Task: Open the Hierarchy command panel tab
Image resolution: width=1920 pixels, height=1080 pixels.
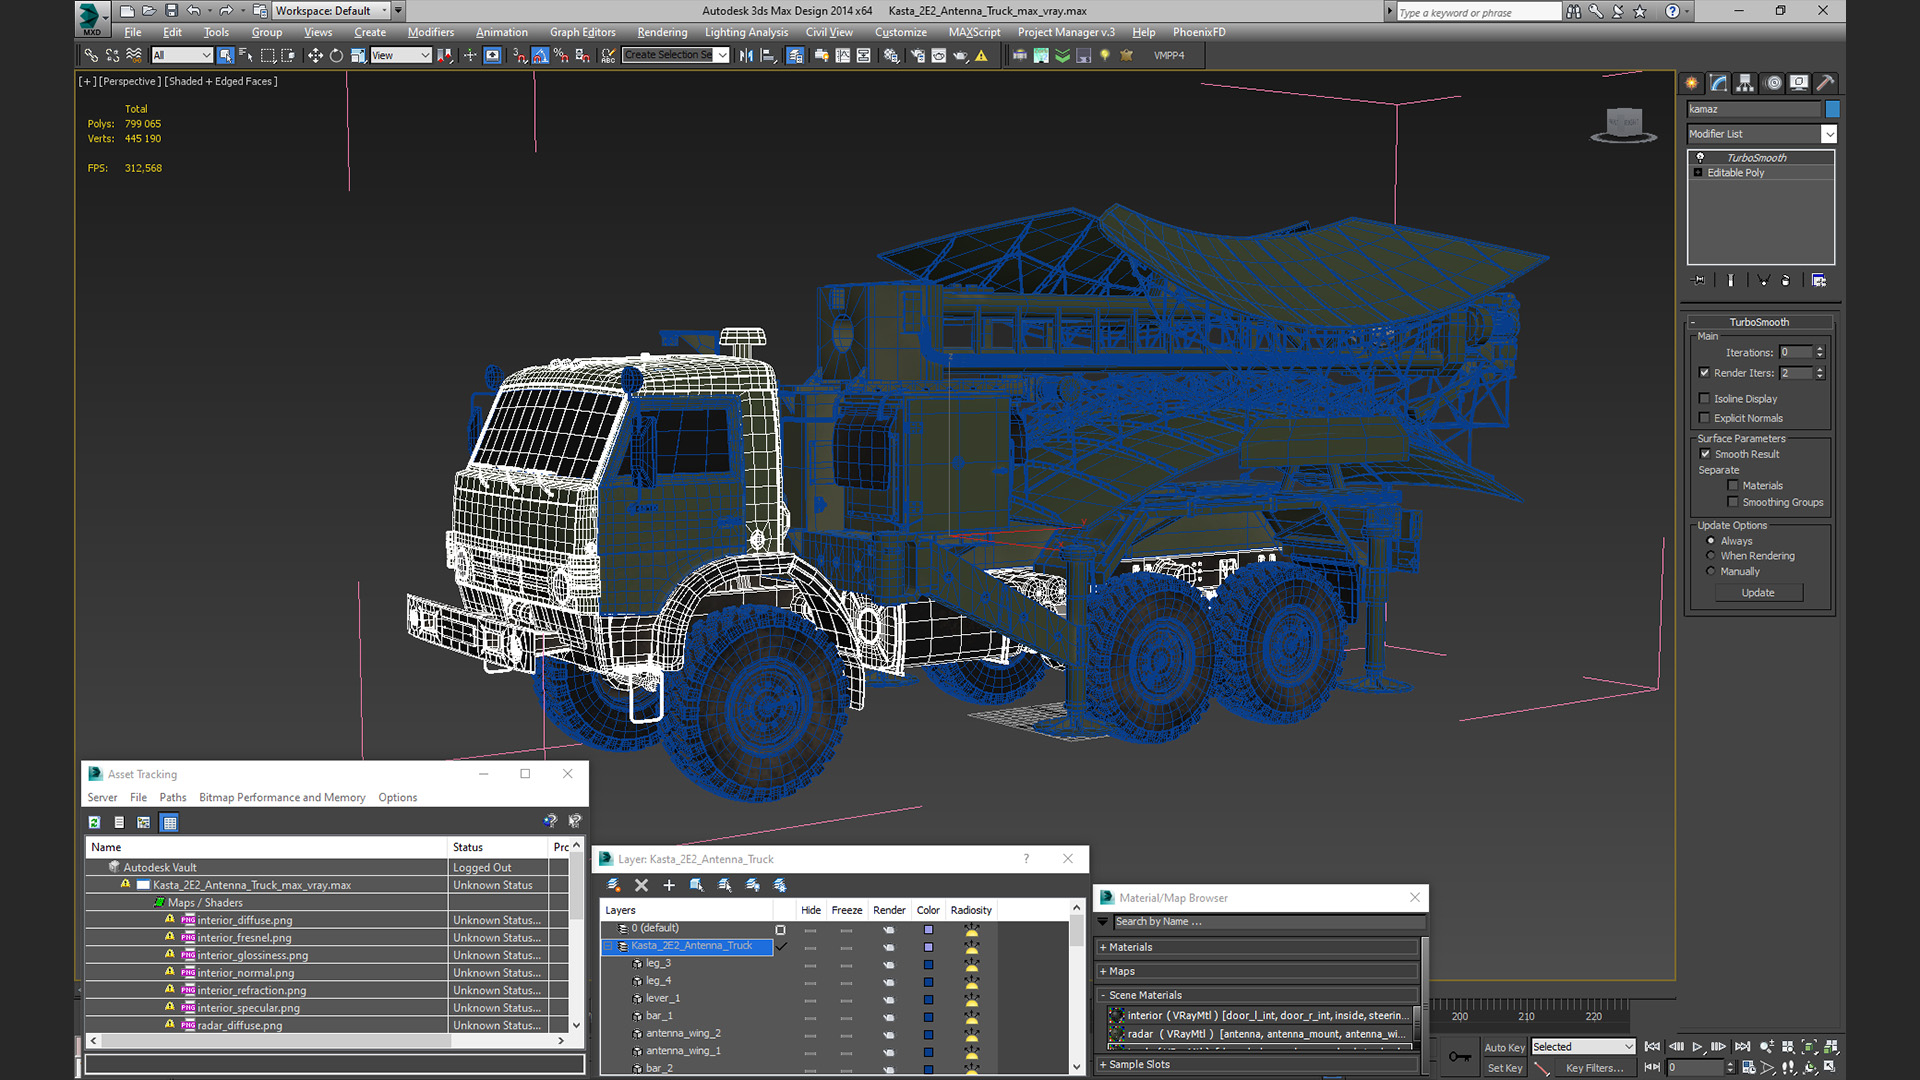Action: [1745, 83]
